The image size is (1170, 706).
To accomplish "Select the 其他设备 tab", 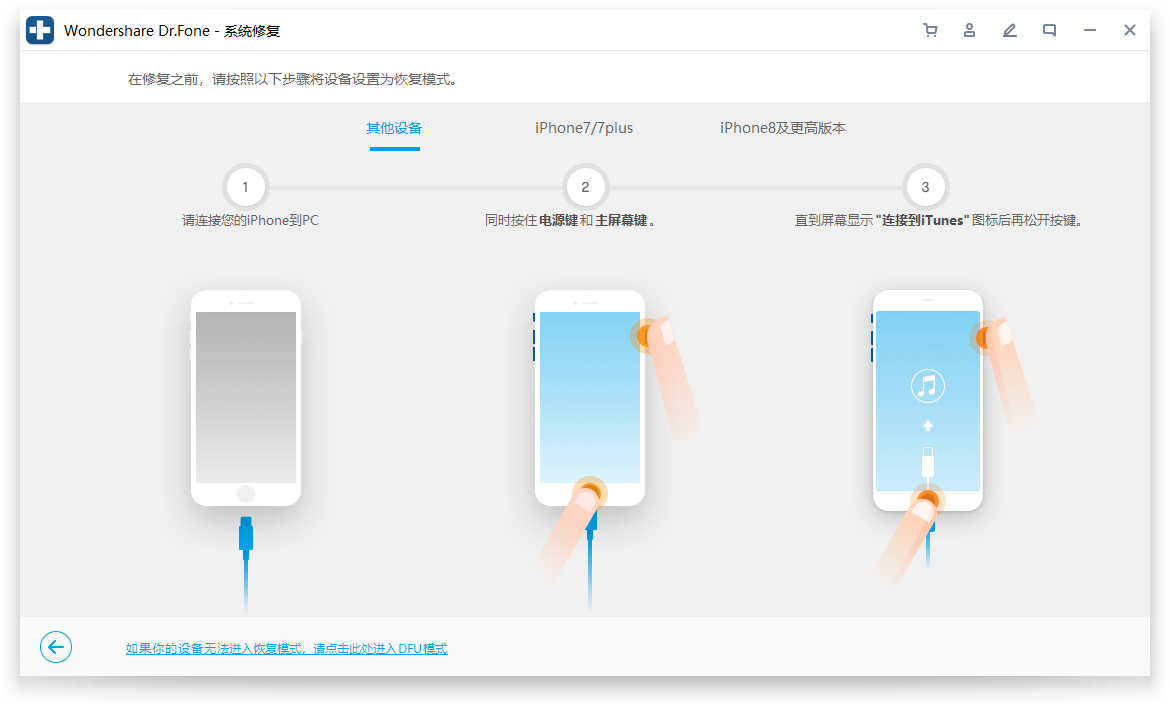I will [394, 128].
